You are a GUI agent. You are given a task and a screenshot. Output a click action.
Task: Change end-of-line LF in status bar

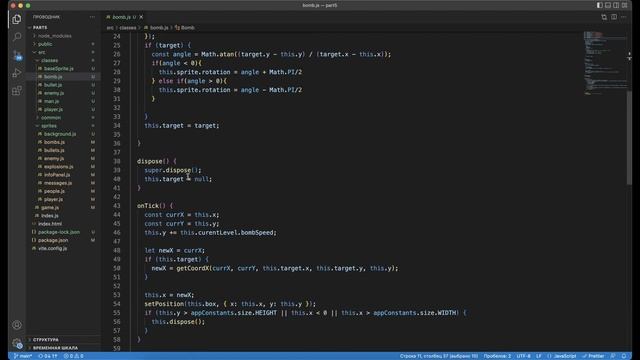coord(539,356)
